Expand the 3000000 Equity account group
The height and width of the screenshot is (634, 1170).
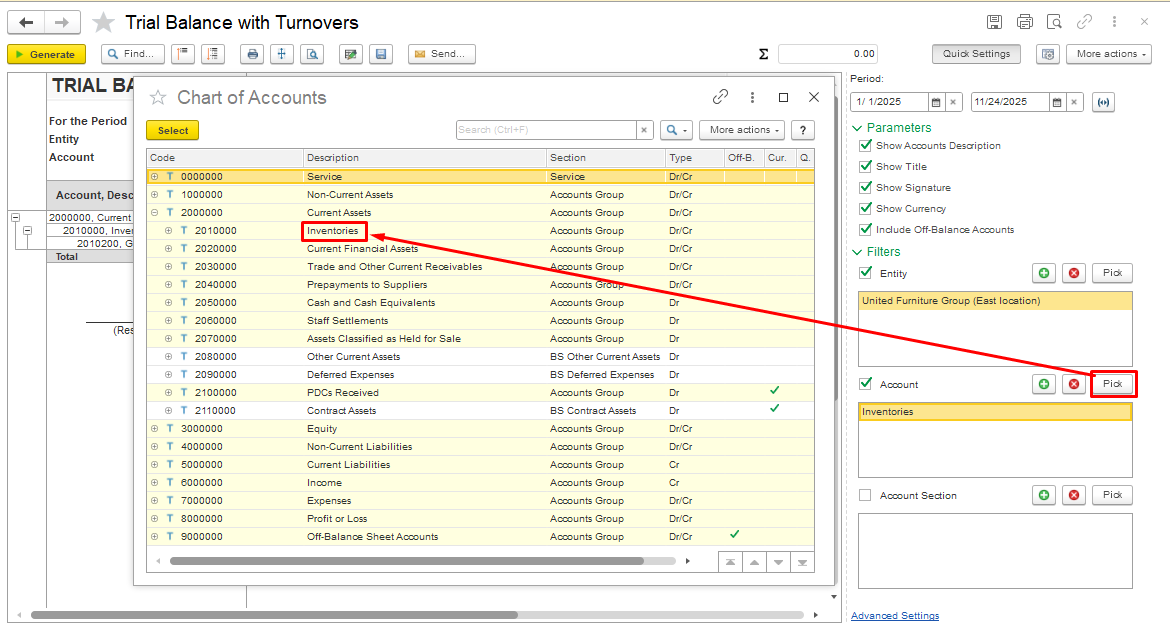[x=155, y=429]
